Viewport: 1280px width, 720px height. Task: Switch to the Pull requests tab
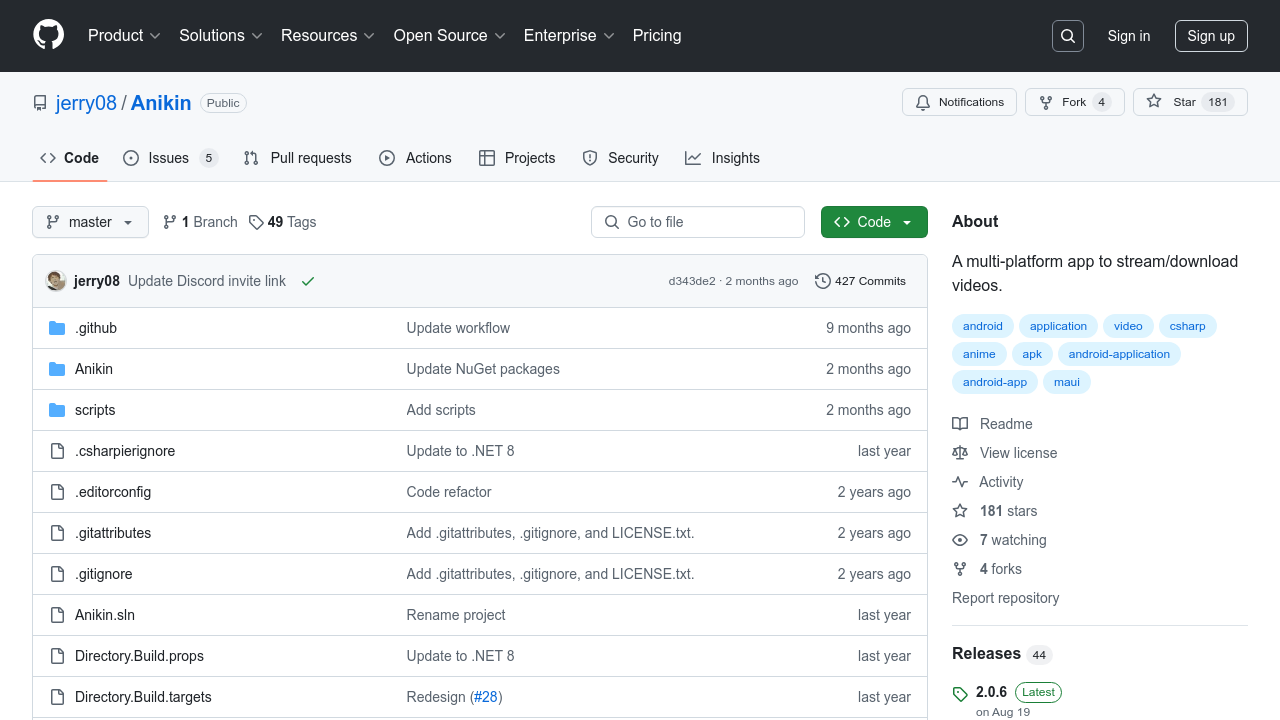[x=298, y=158]
